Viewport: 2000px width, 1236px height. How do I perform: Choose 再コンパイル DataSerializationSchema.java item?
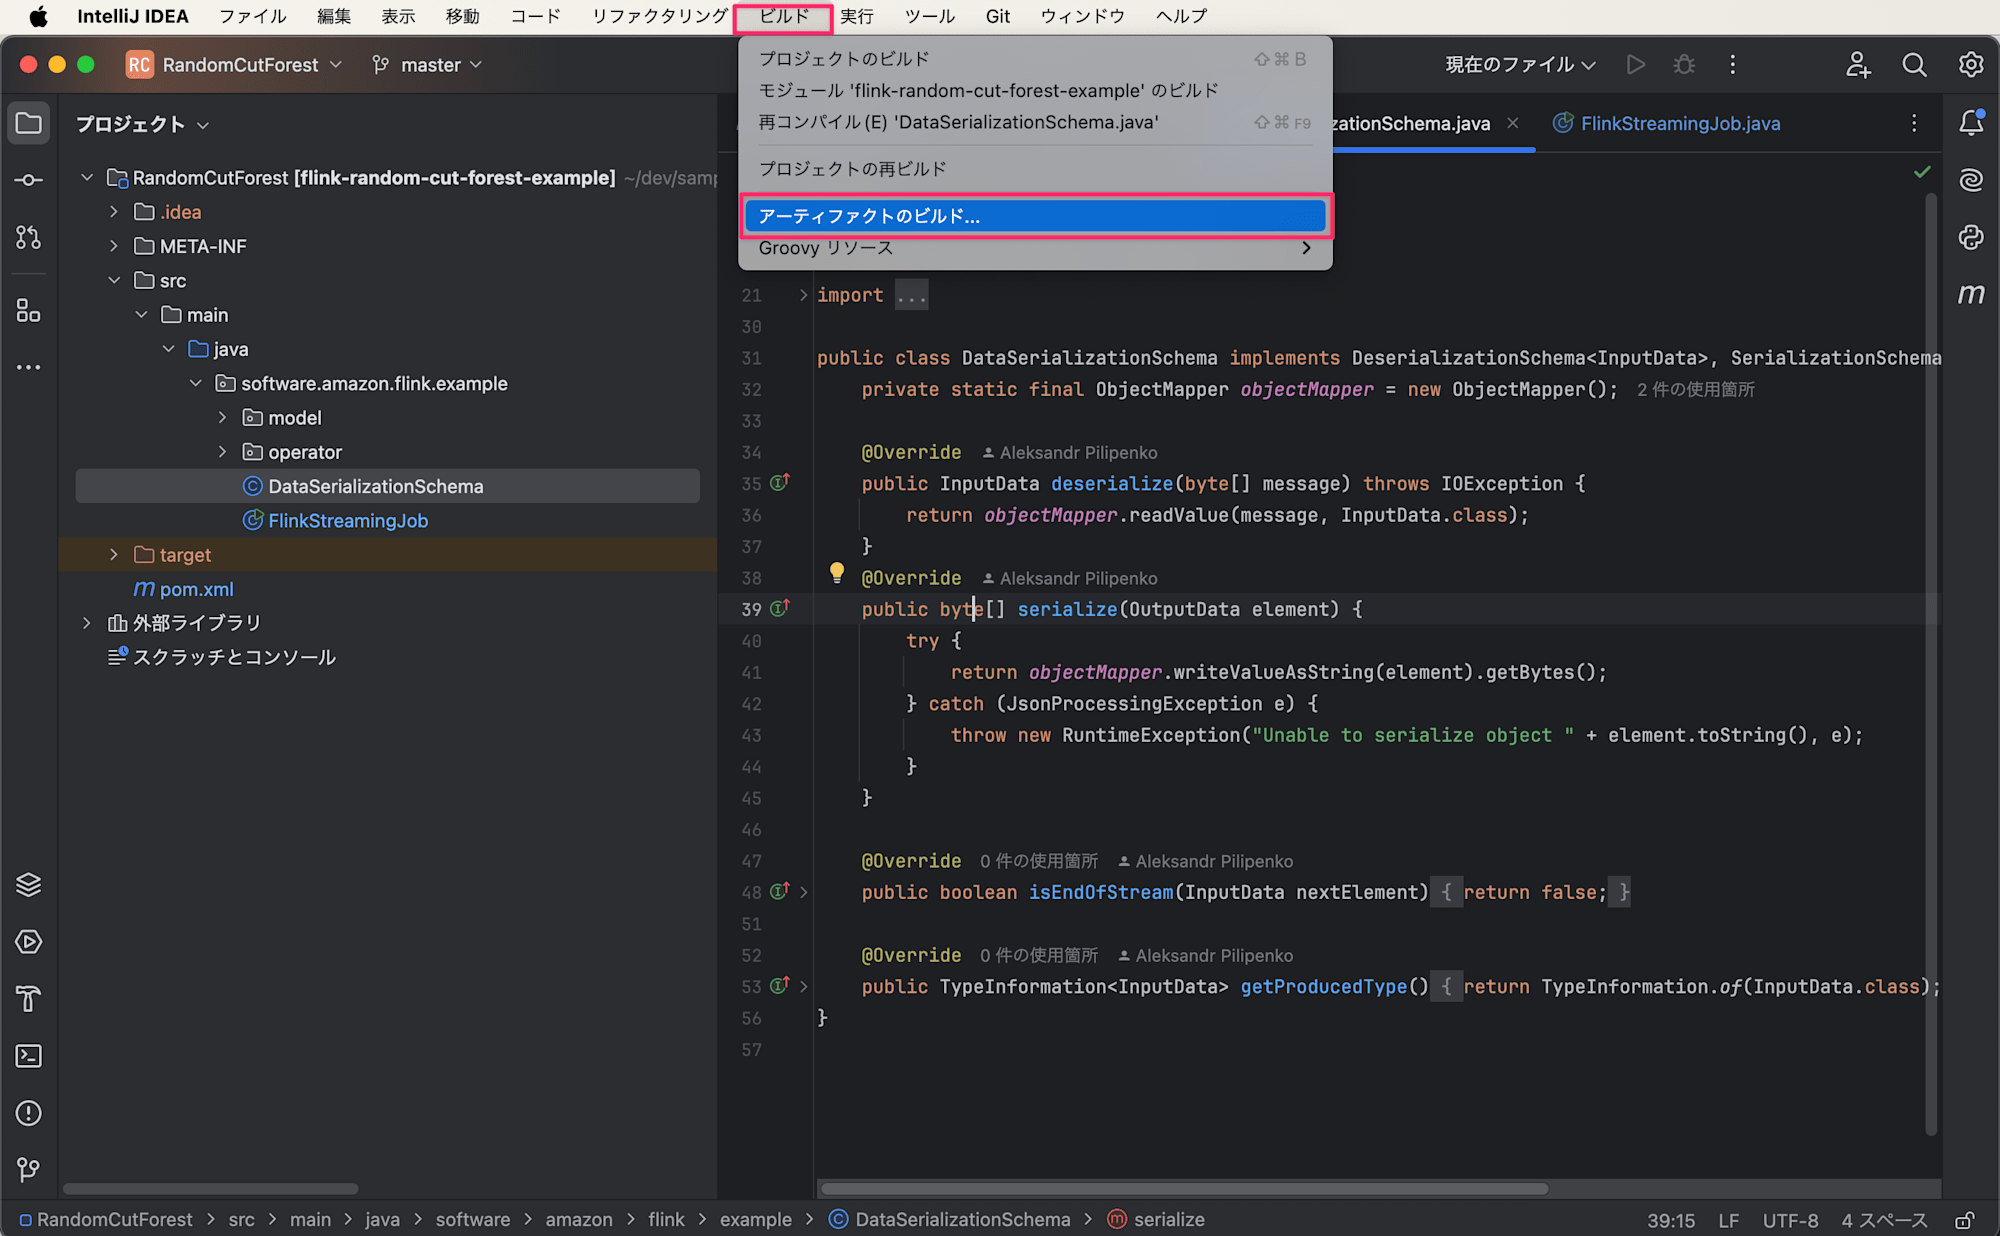[x=1035, y=122]
